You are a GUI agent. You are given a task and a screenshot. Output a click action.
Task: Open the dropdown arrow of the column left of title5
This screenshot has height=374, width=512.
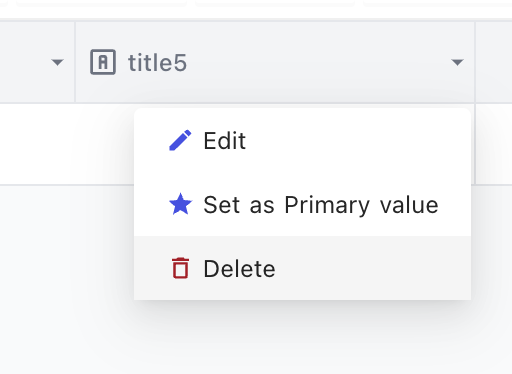[x=57, y=62]
